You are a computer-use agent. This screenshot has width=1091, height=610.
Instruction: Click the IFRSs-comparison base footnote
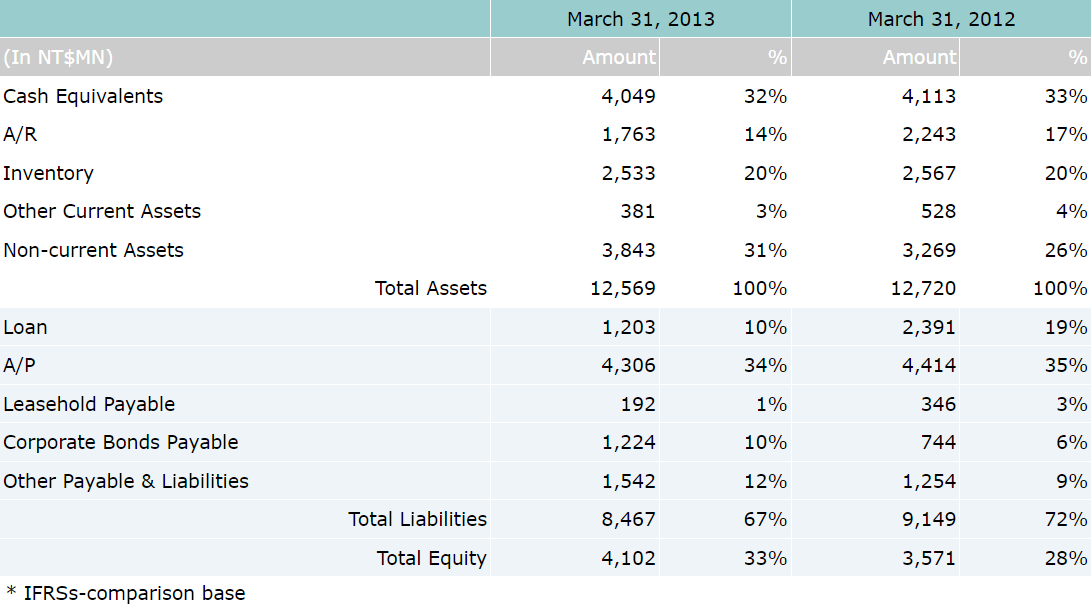pos(125,593)
